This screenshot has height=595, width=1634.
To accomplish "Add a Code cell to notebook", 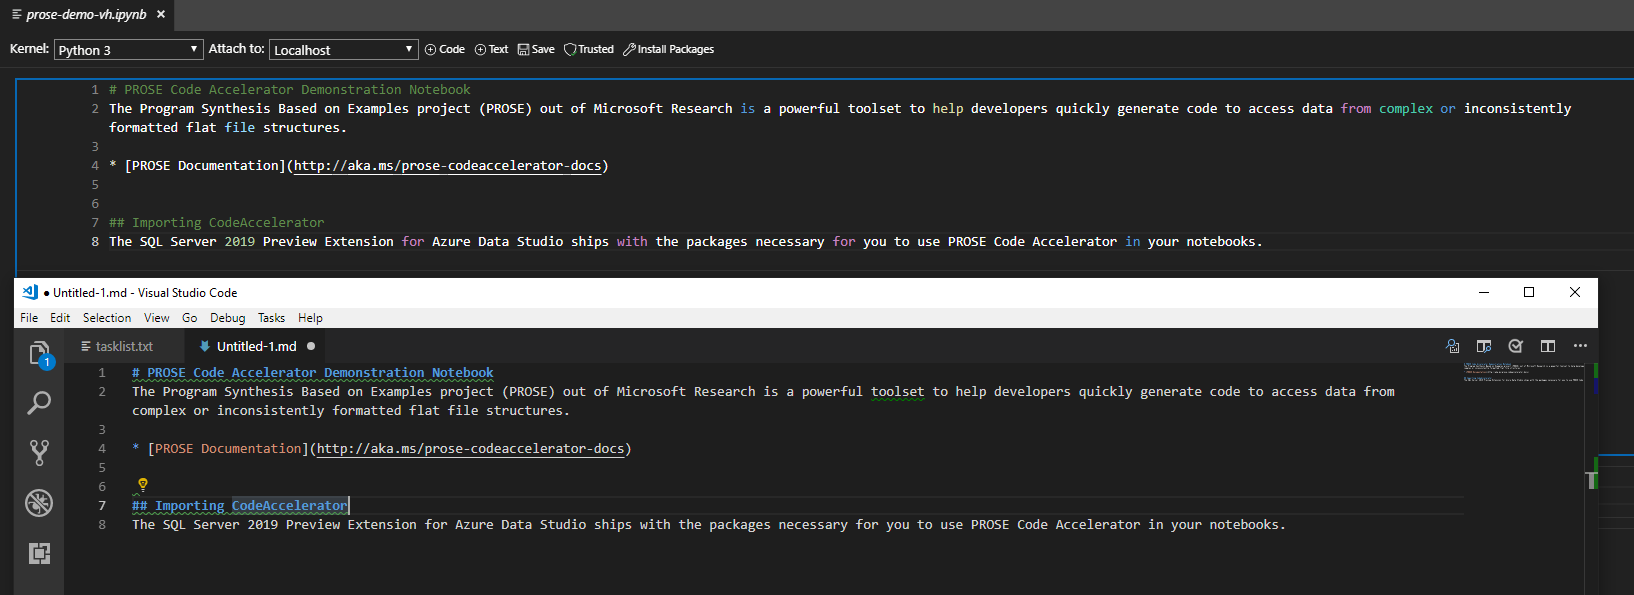I will 445,49.
